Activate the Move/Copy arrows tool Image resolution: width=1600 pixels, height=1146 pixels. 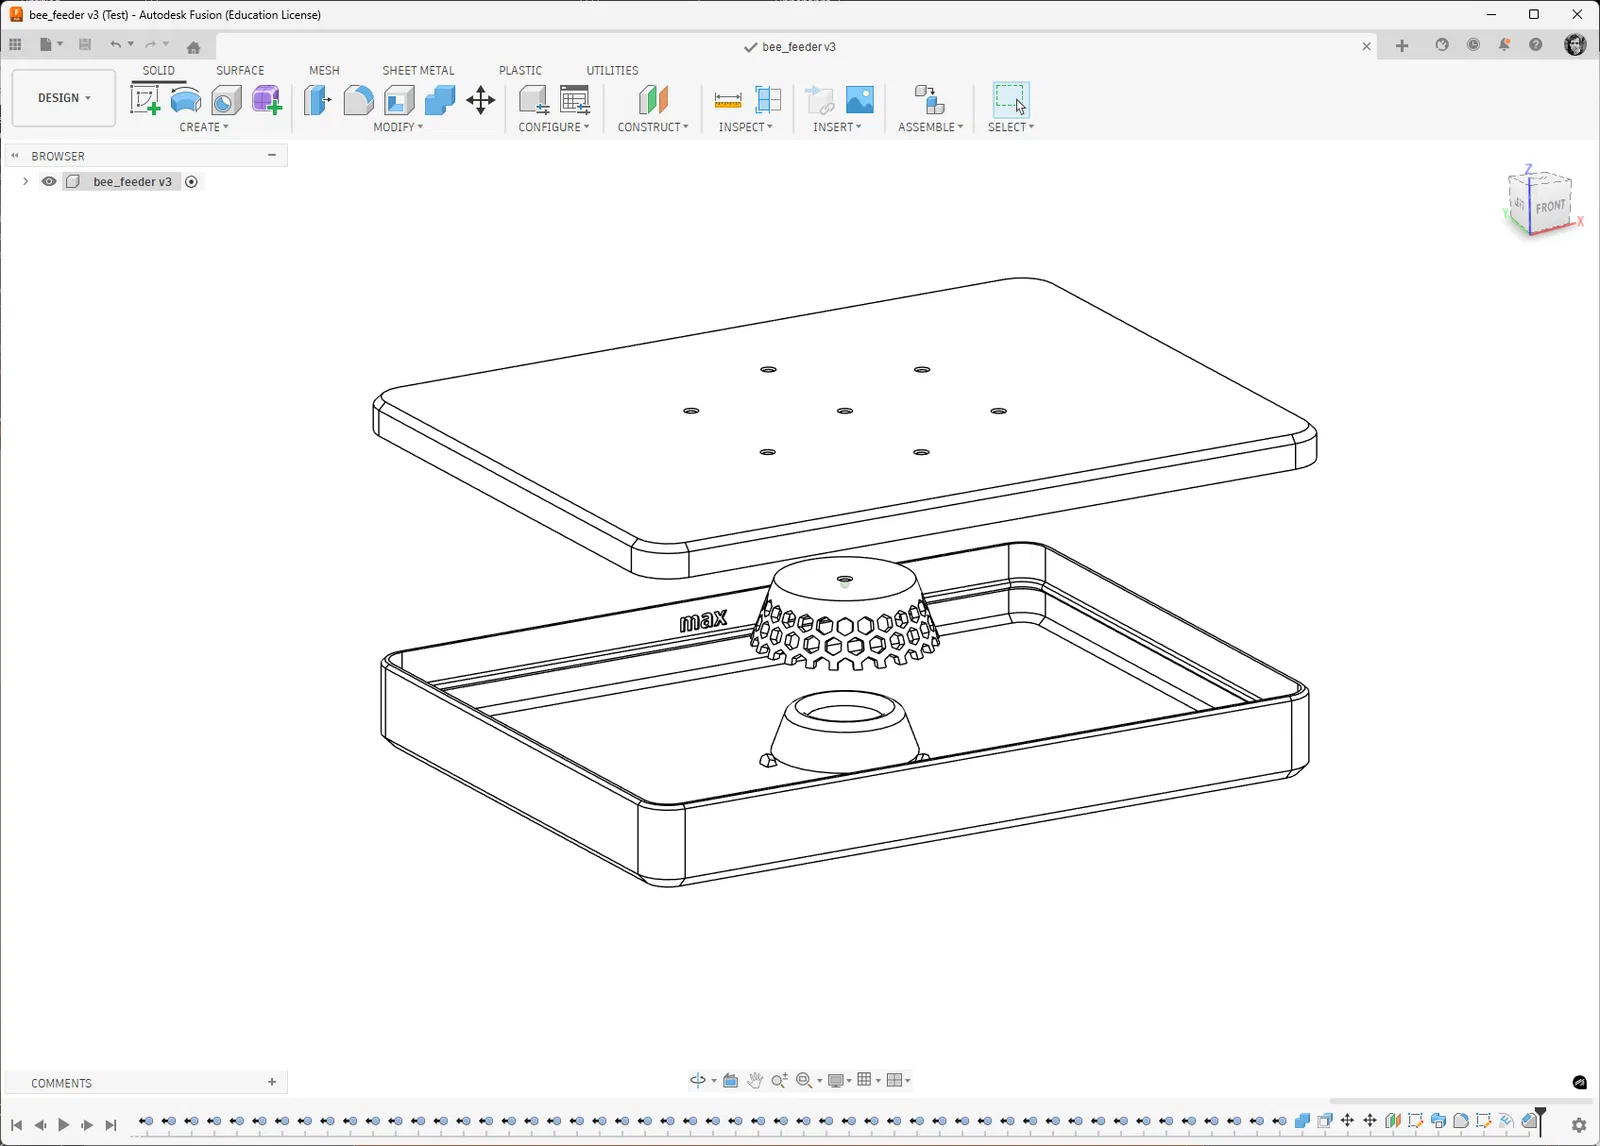[x=481, y=100]
